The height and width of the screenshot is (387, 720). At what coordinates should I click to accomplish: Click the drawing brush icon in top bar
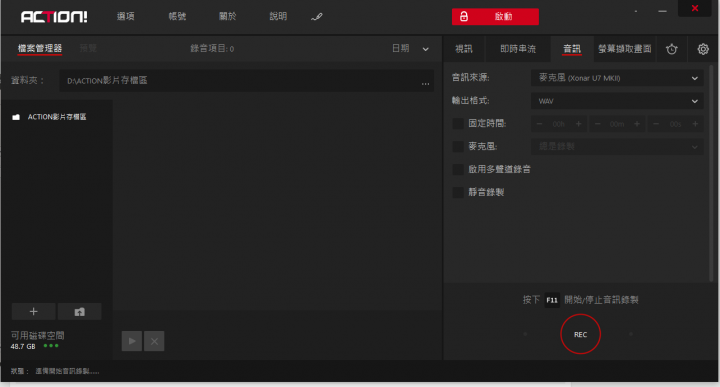coord(316,17)
